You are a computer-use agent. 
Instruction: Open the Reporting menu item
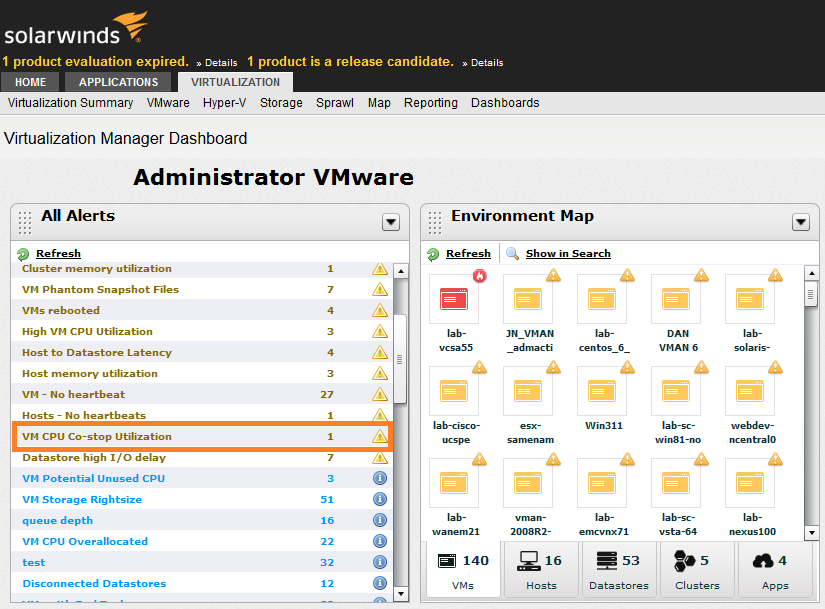430,103
